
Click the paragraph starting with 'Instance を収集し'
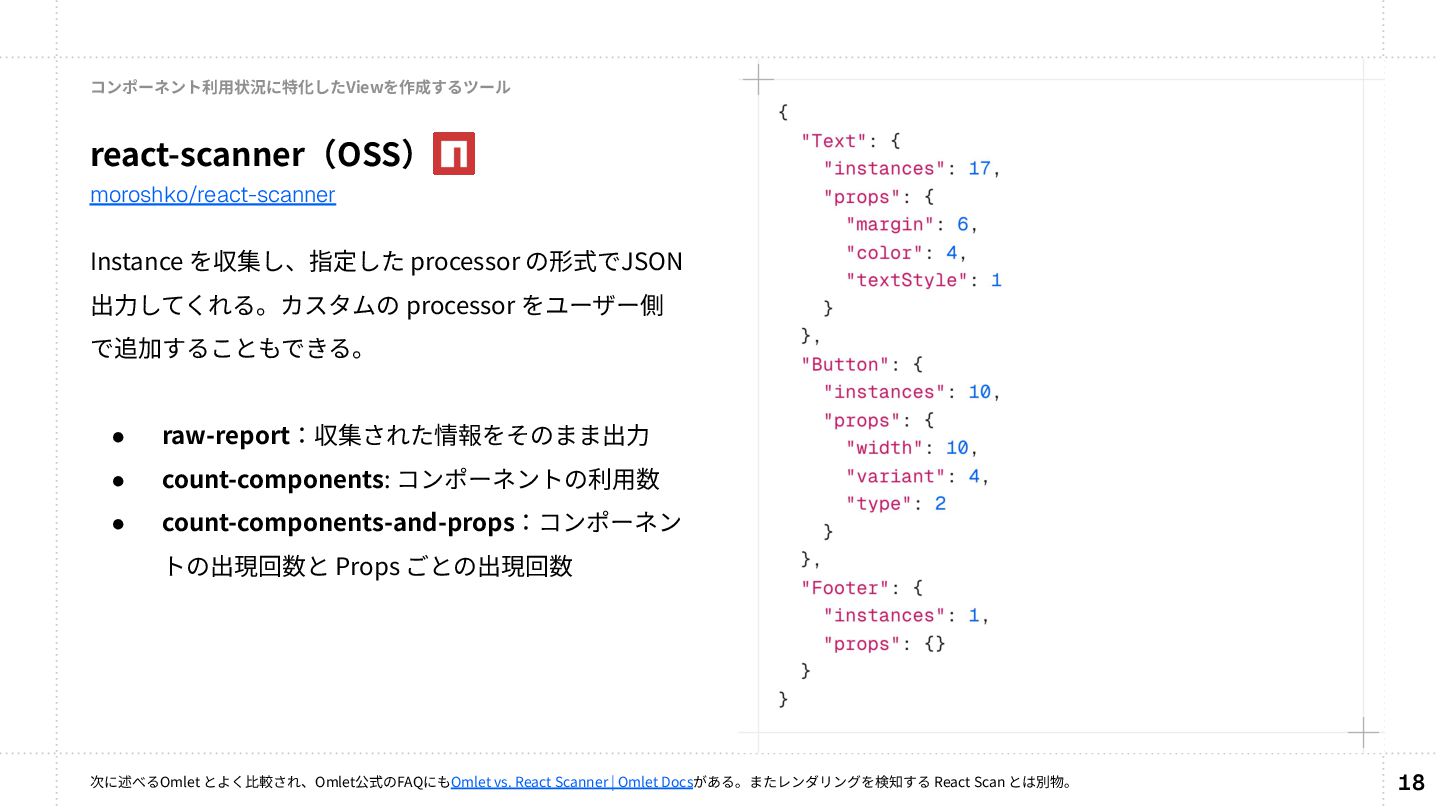pos(386,305)
